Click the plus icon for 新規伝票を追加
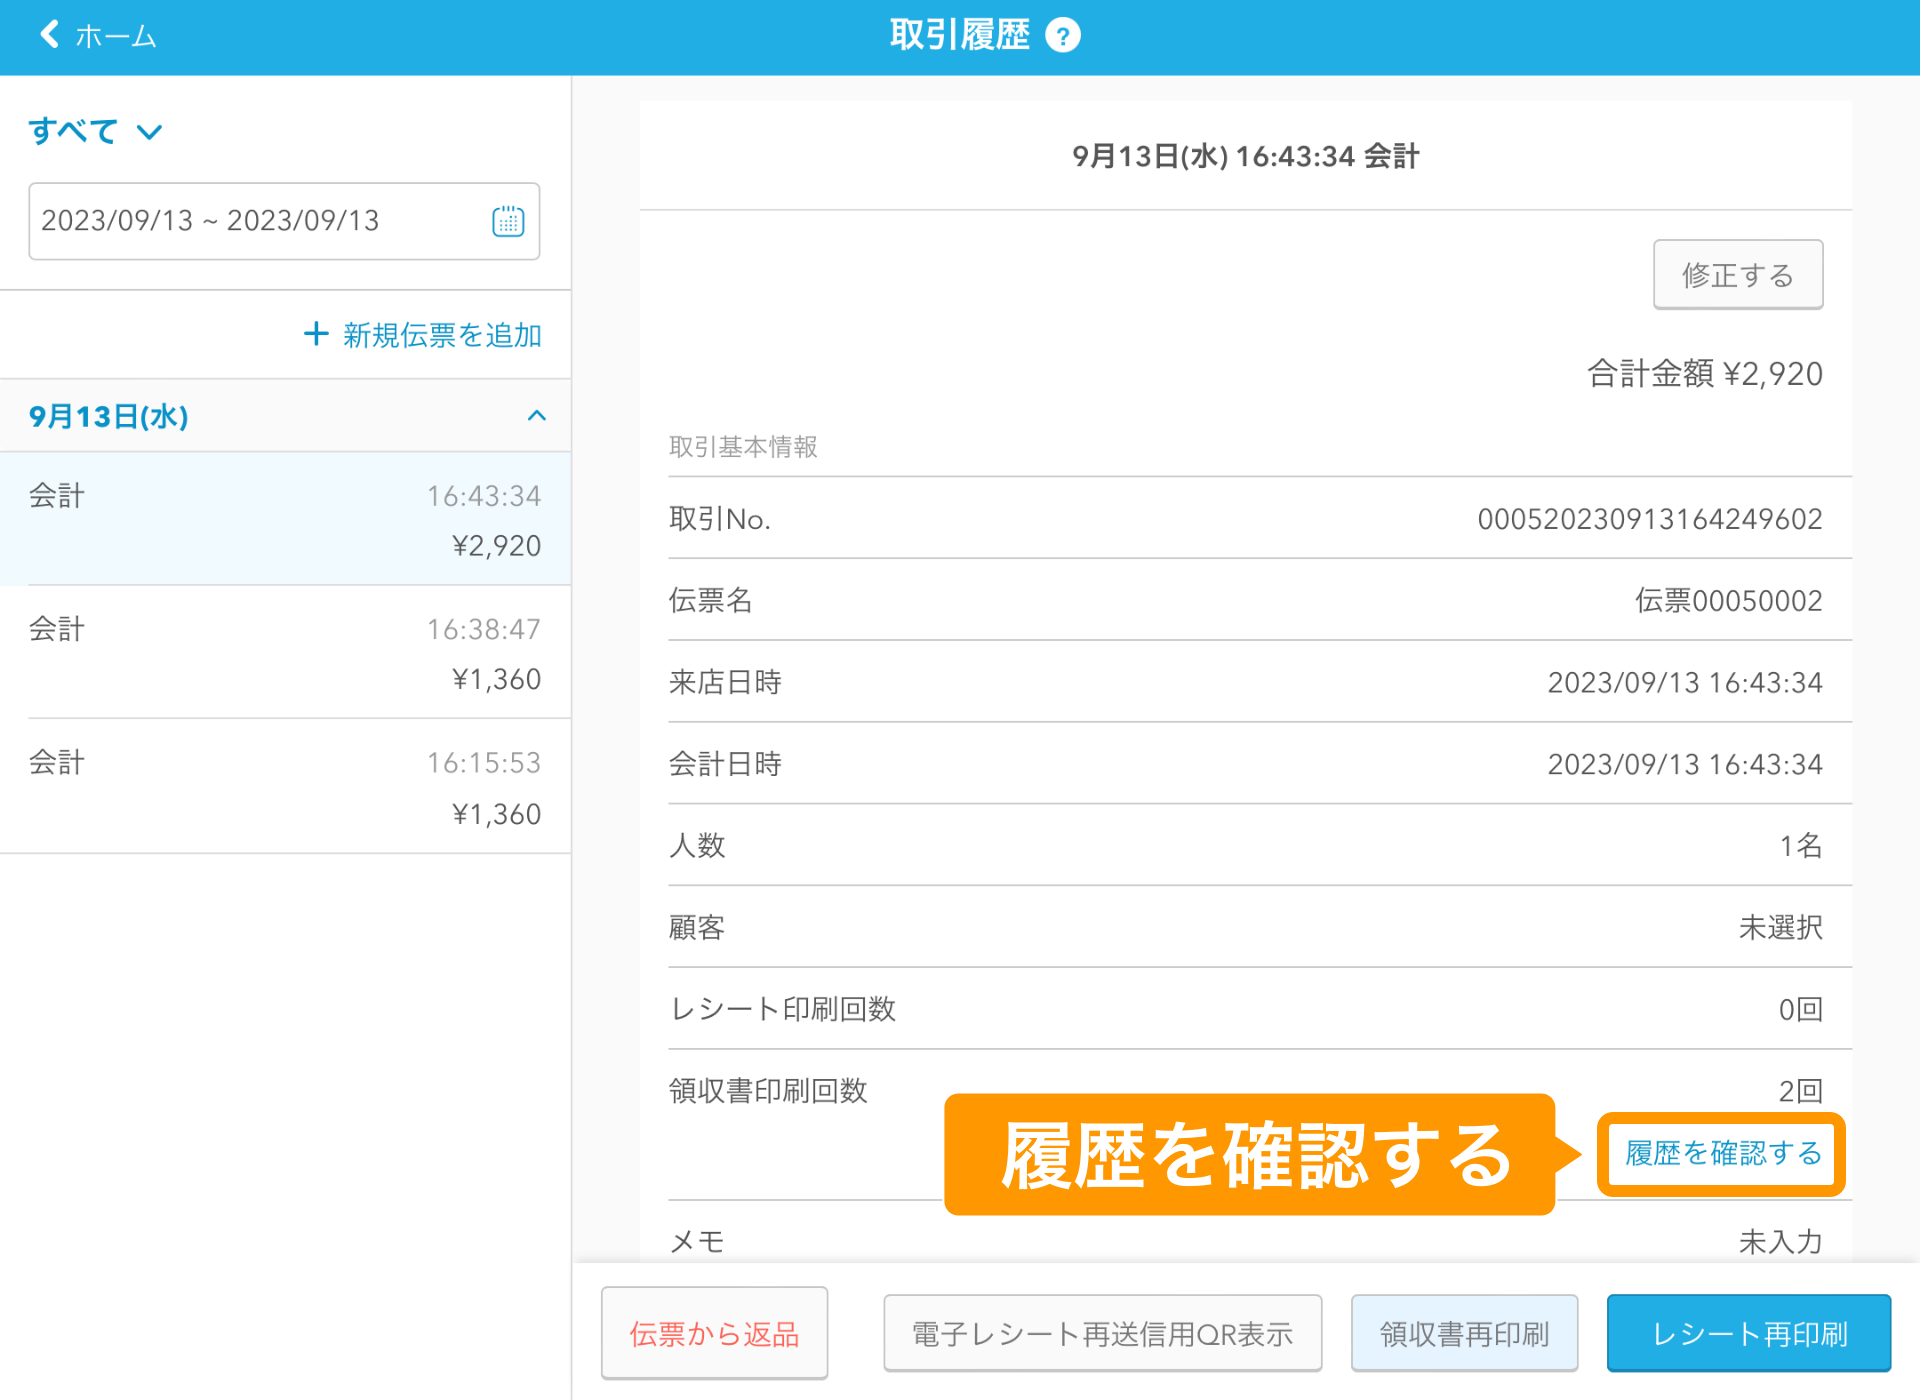The image size is (1920, 1400). [x=316, y=334]
